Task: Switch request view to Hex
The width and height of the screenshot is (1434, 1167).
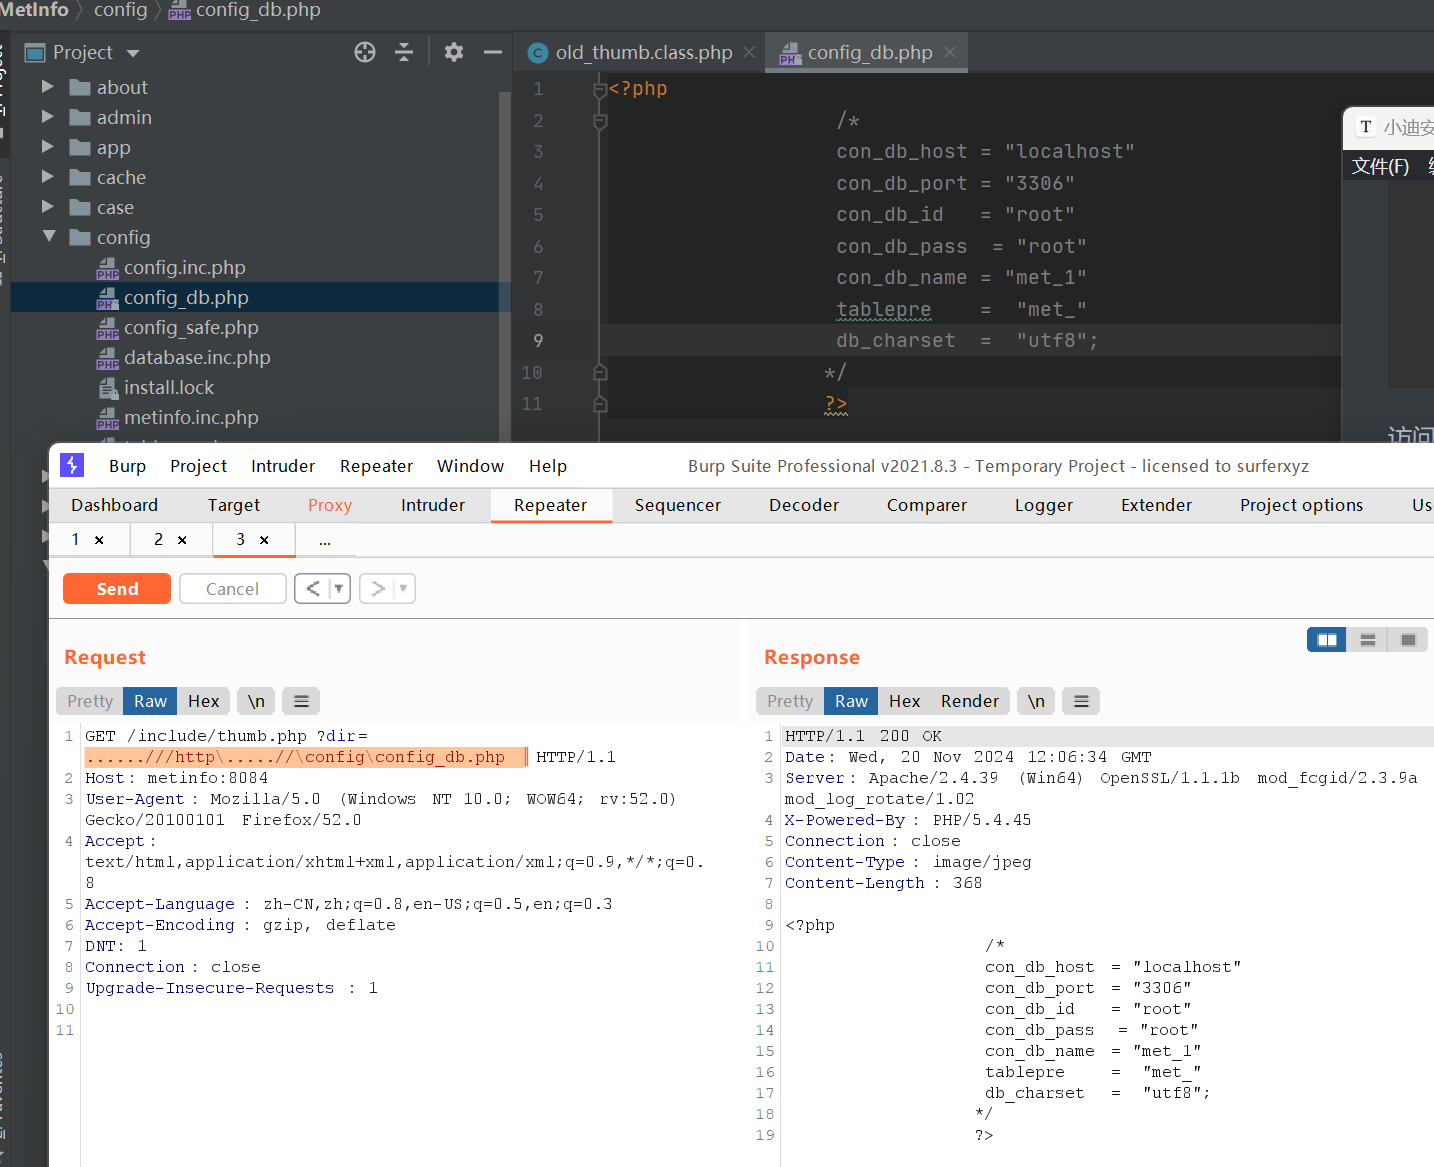Action: click(204, 701)
